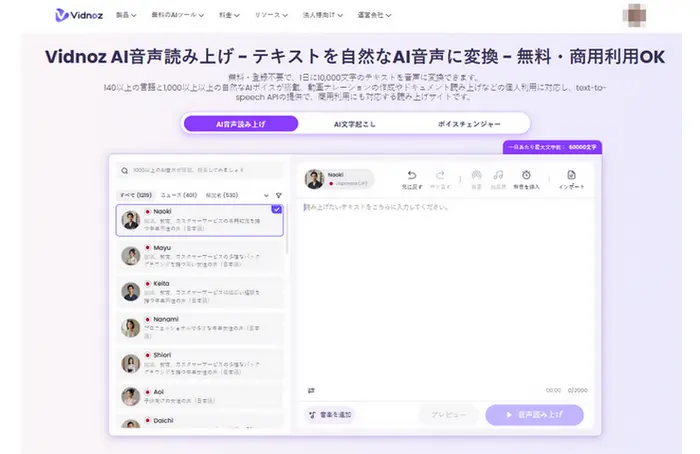Click the translate icon below the text area
700x454 pixels.
pyautogui.click(x=311, y=391)
